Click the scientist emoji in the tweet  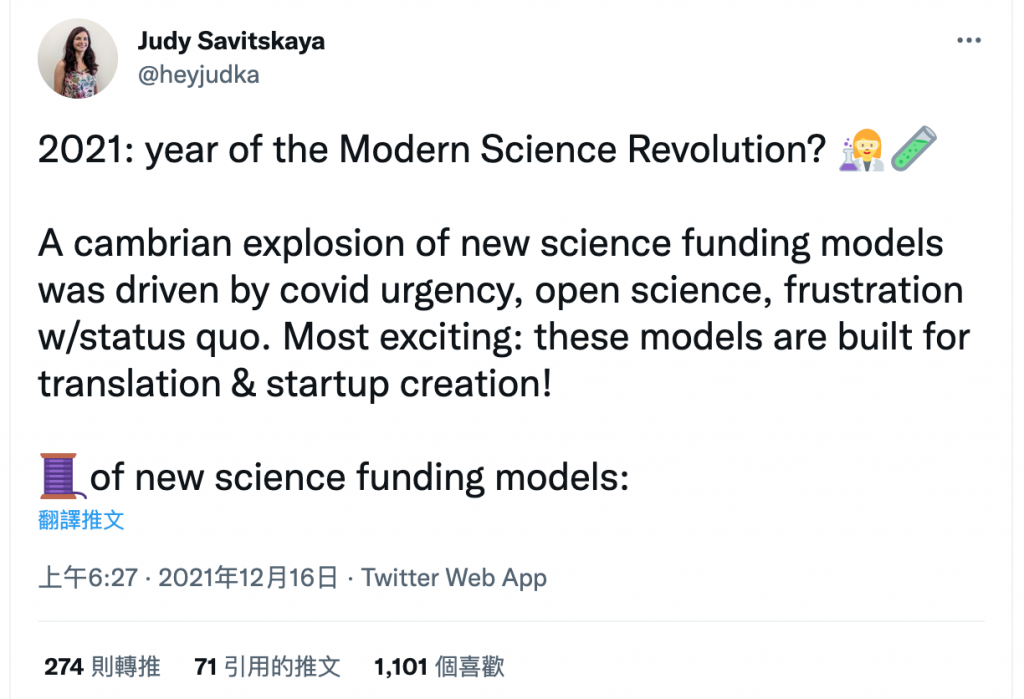coord(861,148)
